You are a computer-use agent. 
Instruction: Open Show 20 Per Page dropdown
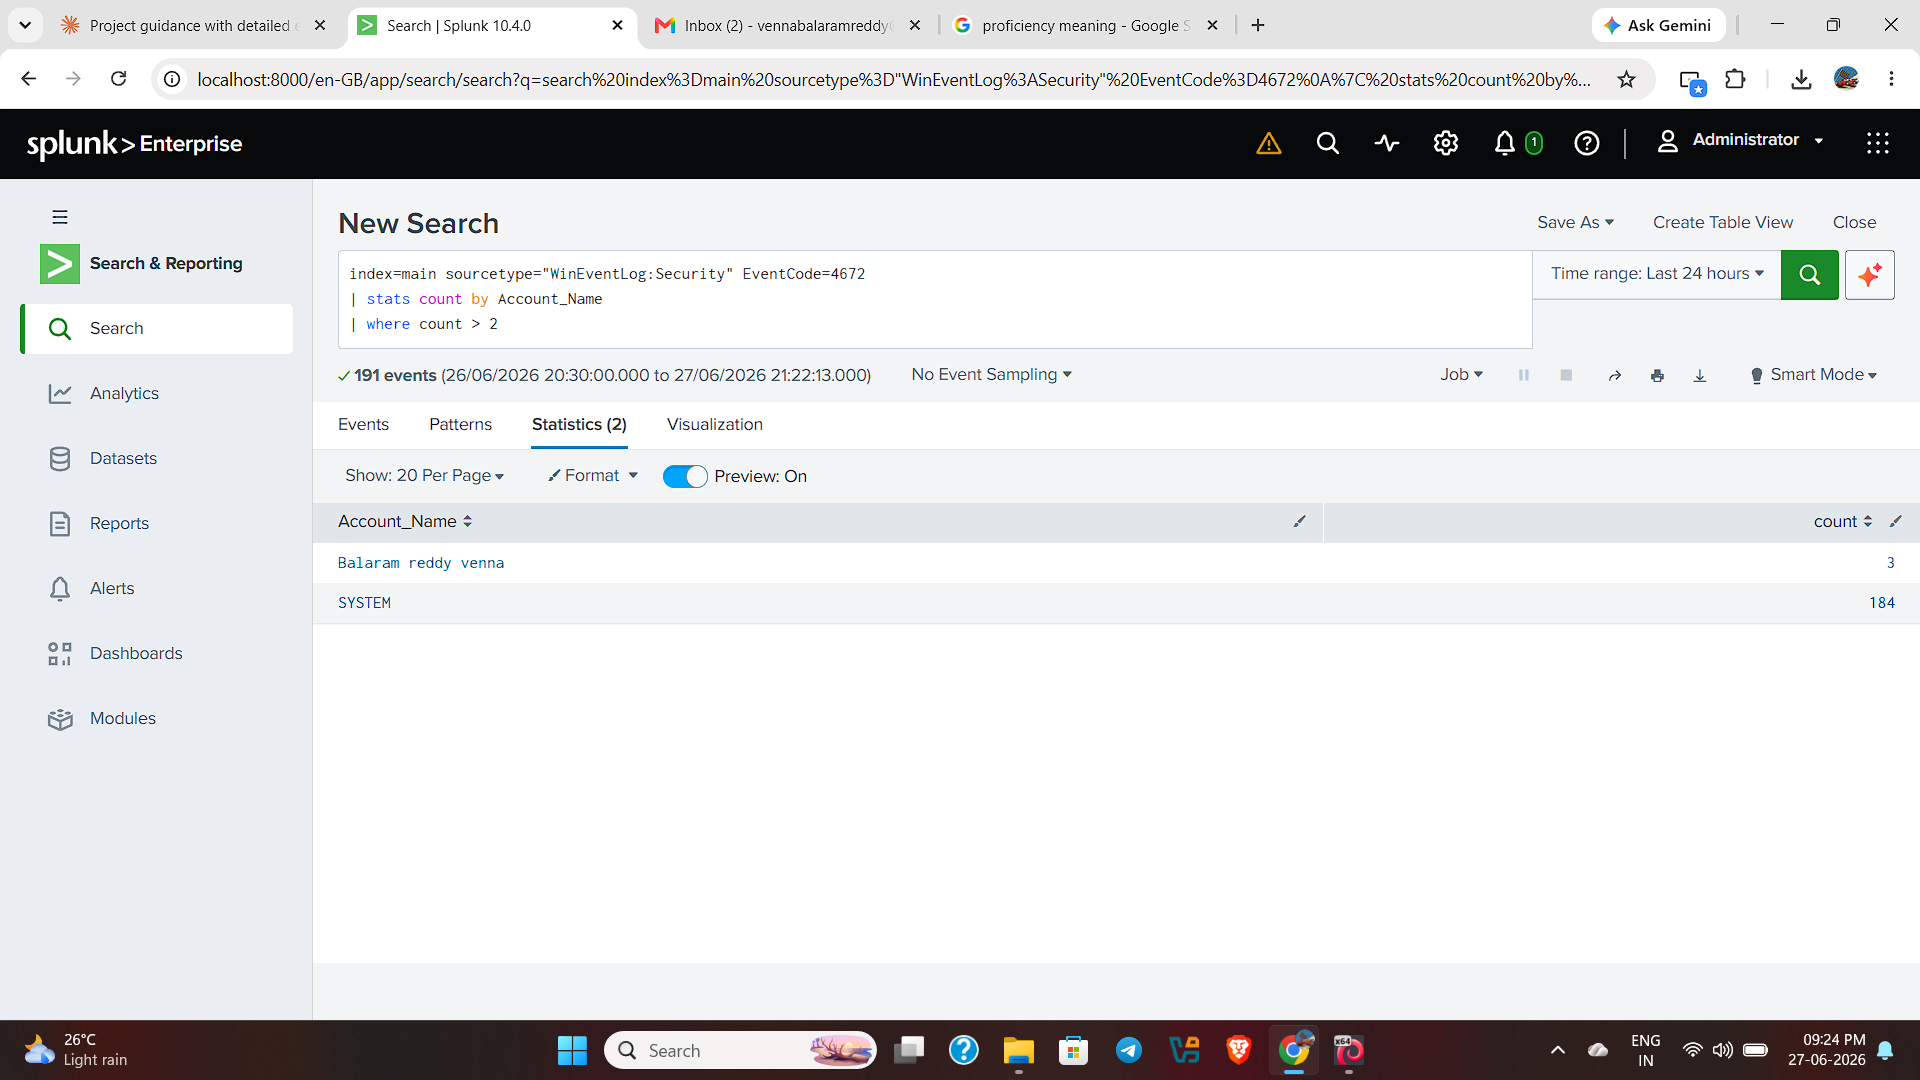(x=424, y=476)
